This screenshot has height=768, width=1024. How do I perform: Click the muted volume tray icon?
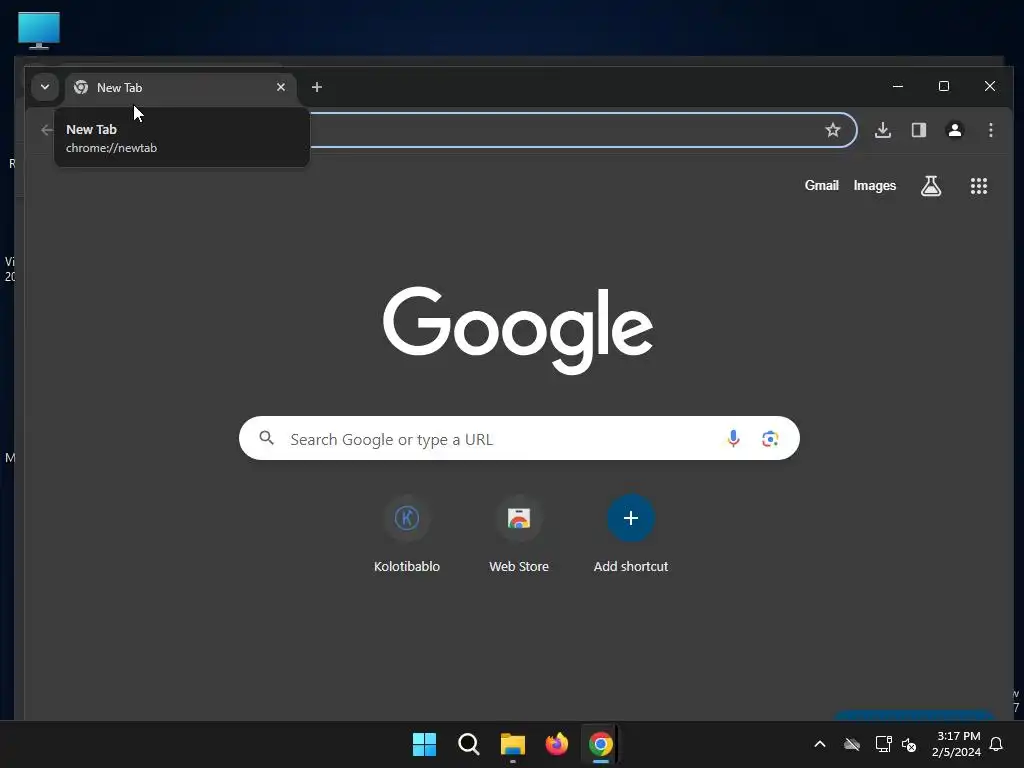(x=908, y=744)
